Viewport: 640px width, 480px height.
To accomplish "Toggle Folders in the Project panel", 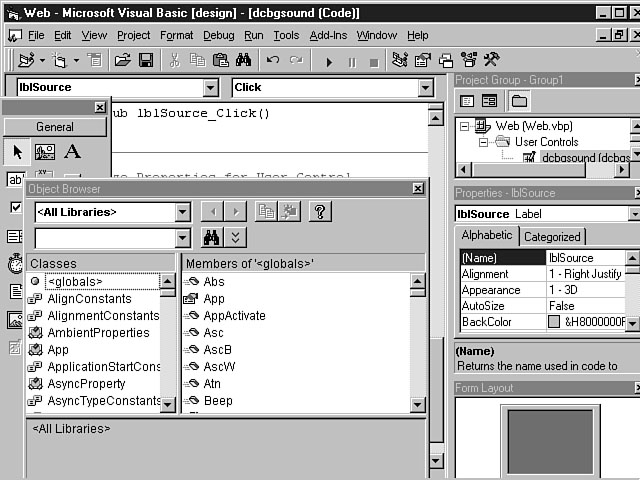I will click(519, 101).
